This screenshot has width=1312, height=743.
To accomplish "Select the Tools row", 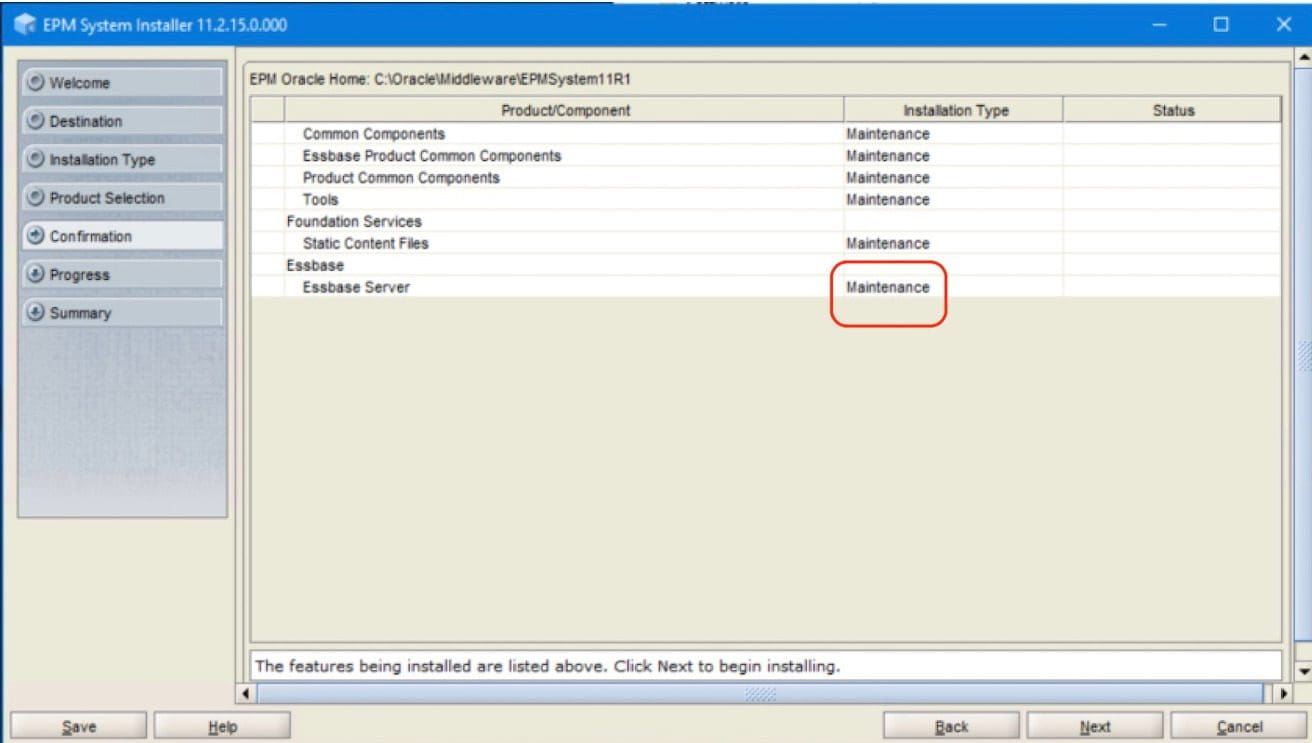I will tap(765, 200).
